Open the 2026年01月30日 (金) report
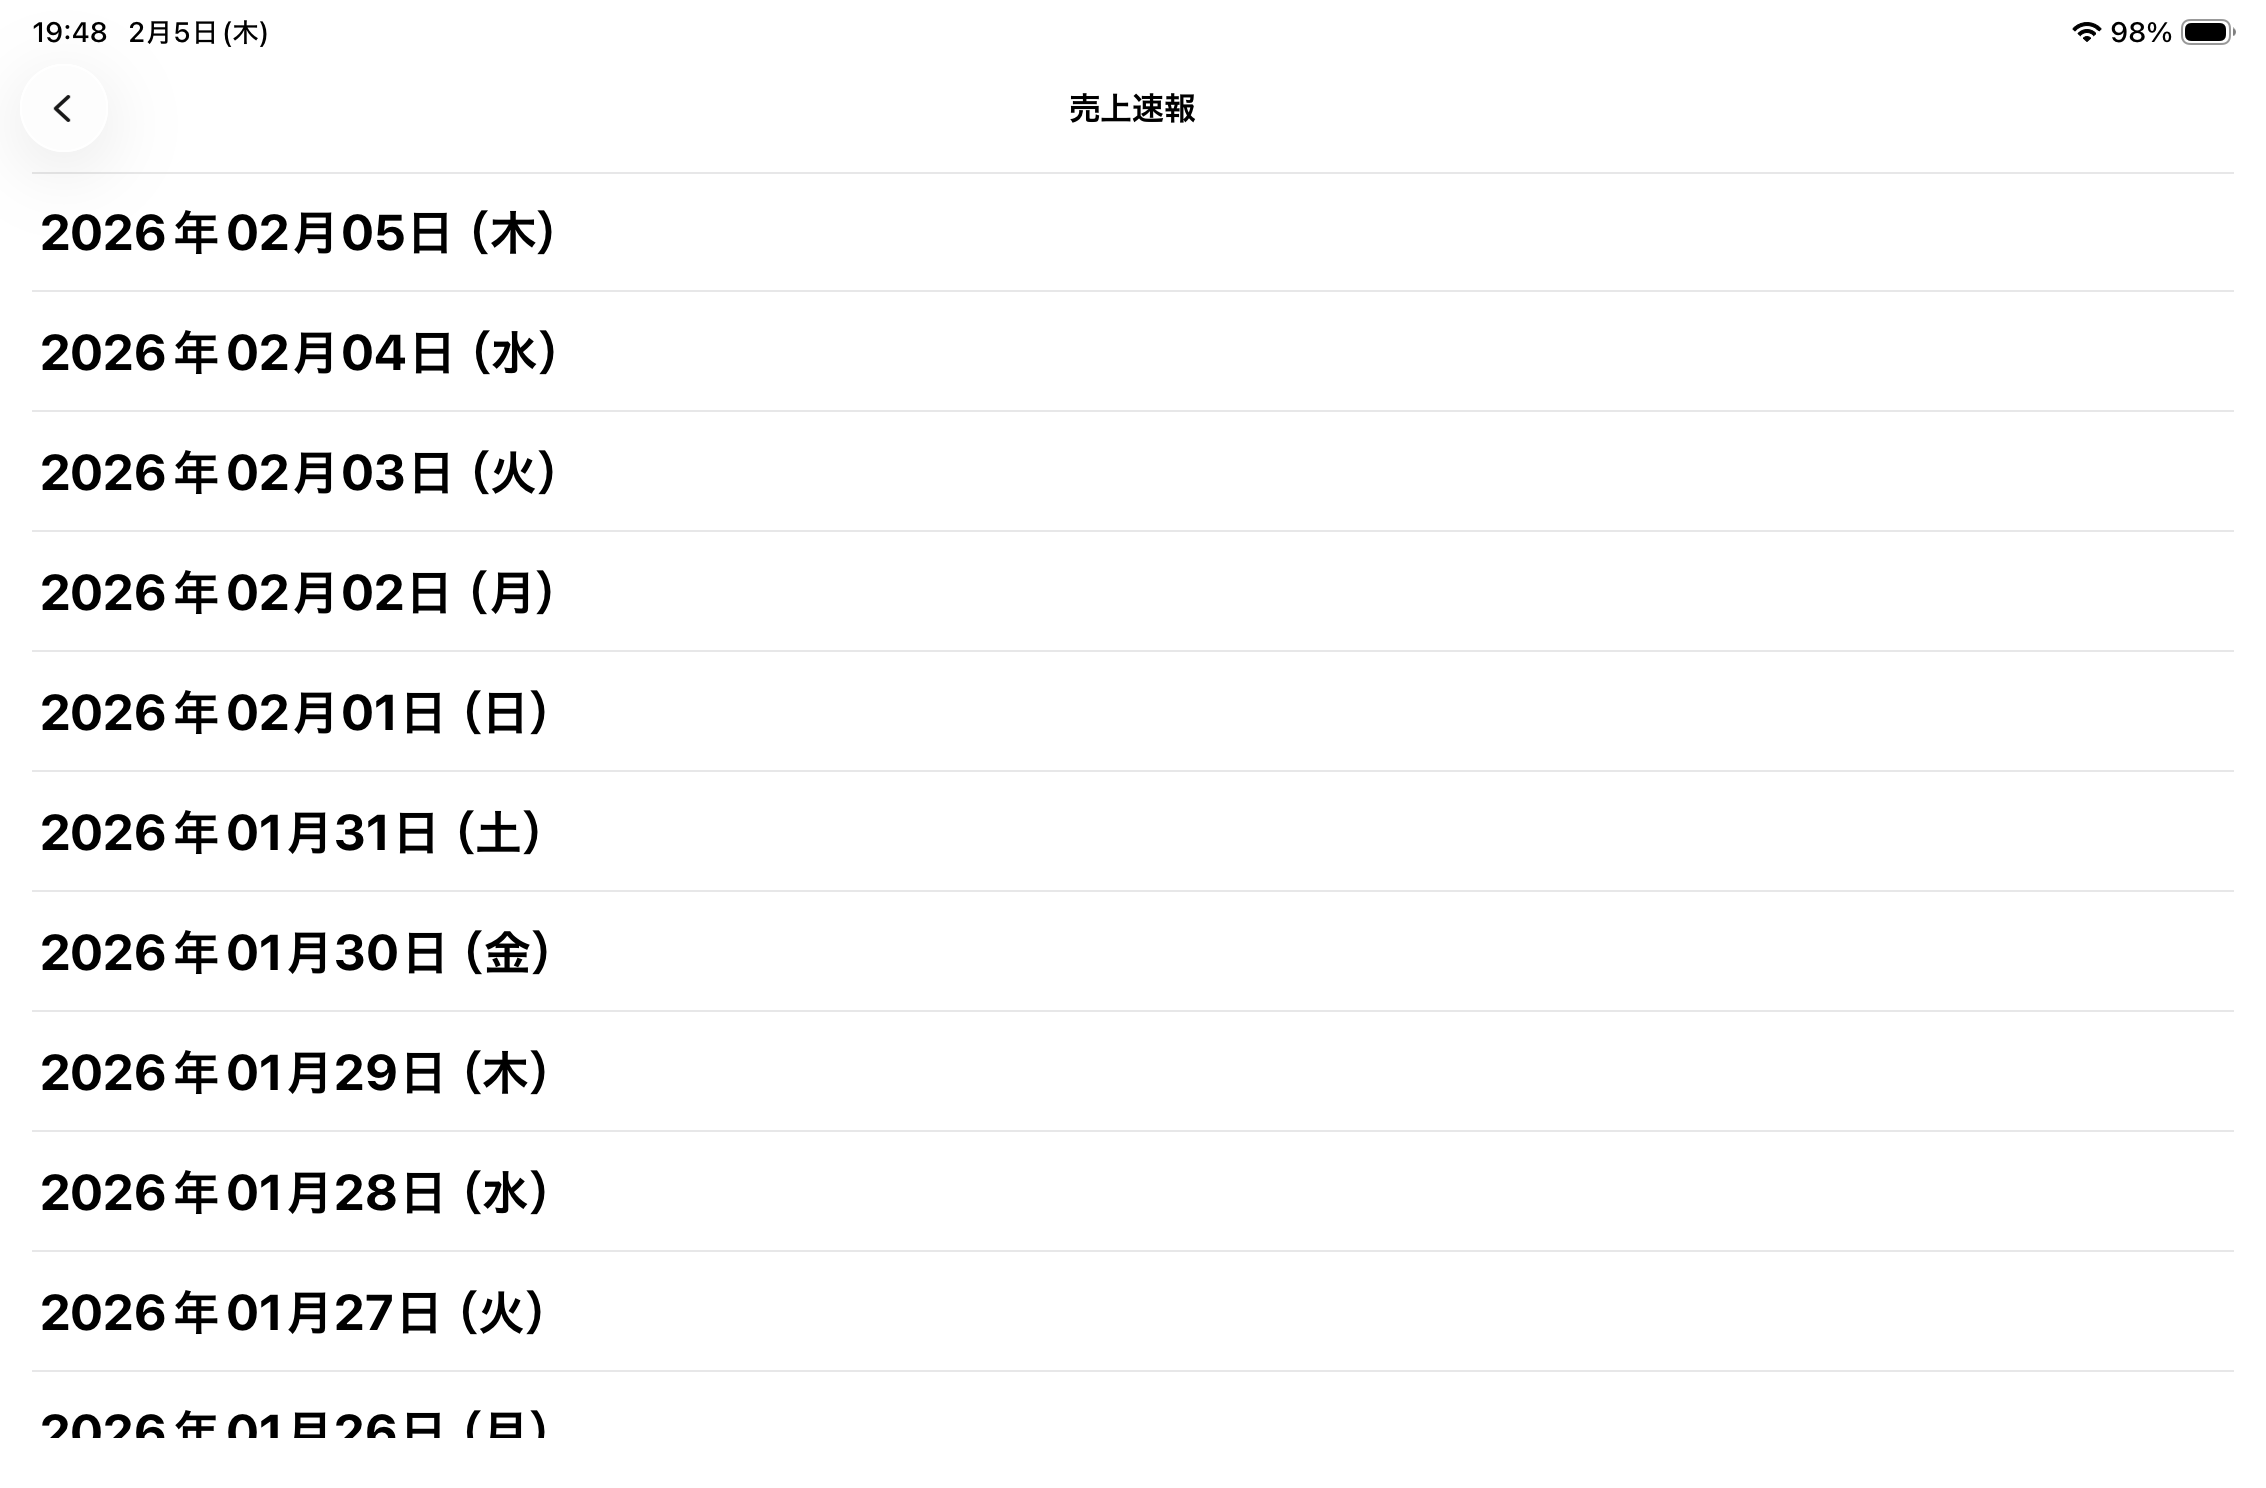This screenshot has height=1488, width=2266. point(294,953)
